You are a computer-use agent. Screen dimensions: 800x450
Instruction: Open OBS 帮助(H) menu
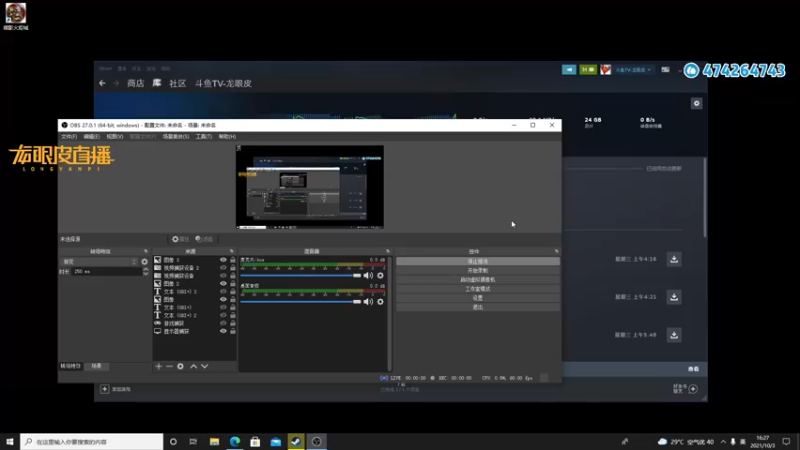tap(227, 137)
